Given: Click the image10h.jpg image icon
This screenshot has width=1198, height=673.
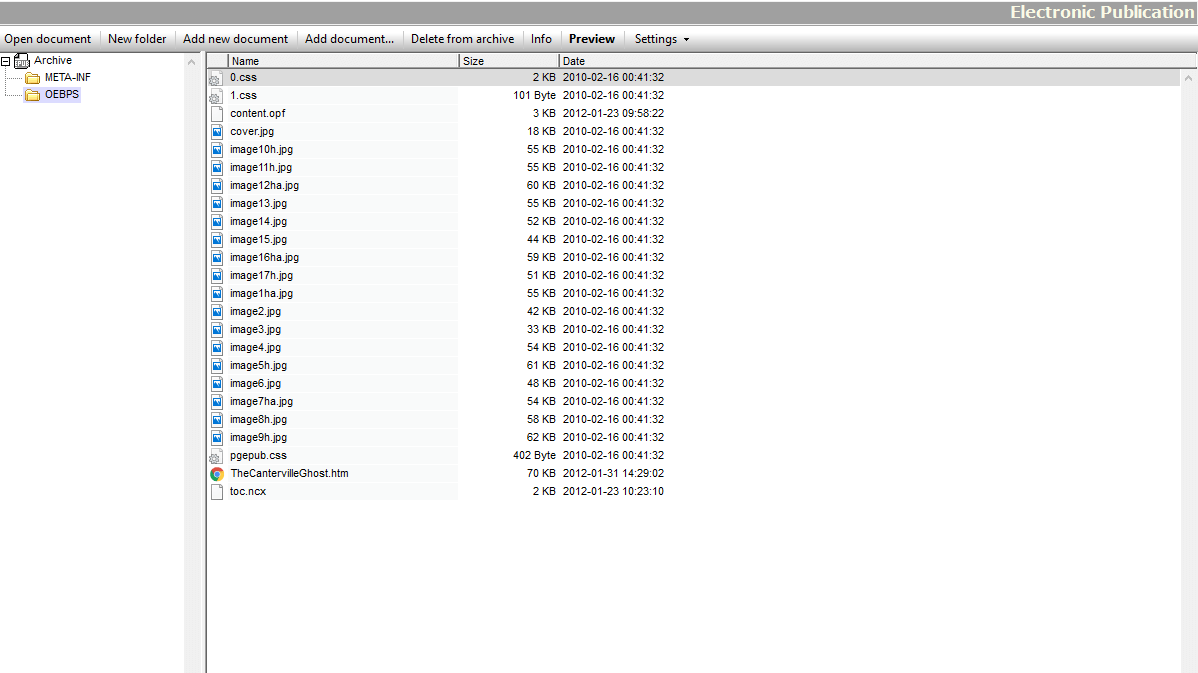Looking at the screenshot, I should (x=217, y=150).
